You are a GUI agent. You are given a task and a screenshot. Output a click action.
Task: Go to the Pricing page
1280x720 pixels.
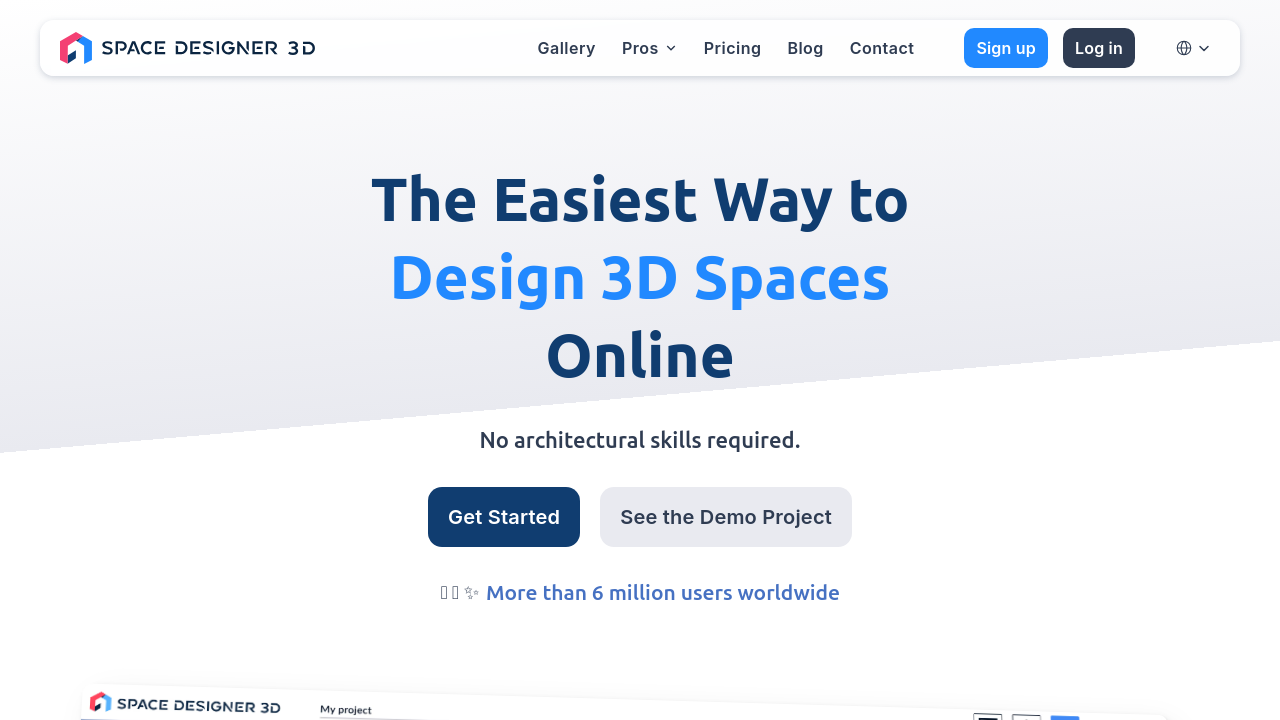click(x=732, y=48)
